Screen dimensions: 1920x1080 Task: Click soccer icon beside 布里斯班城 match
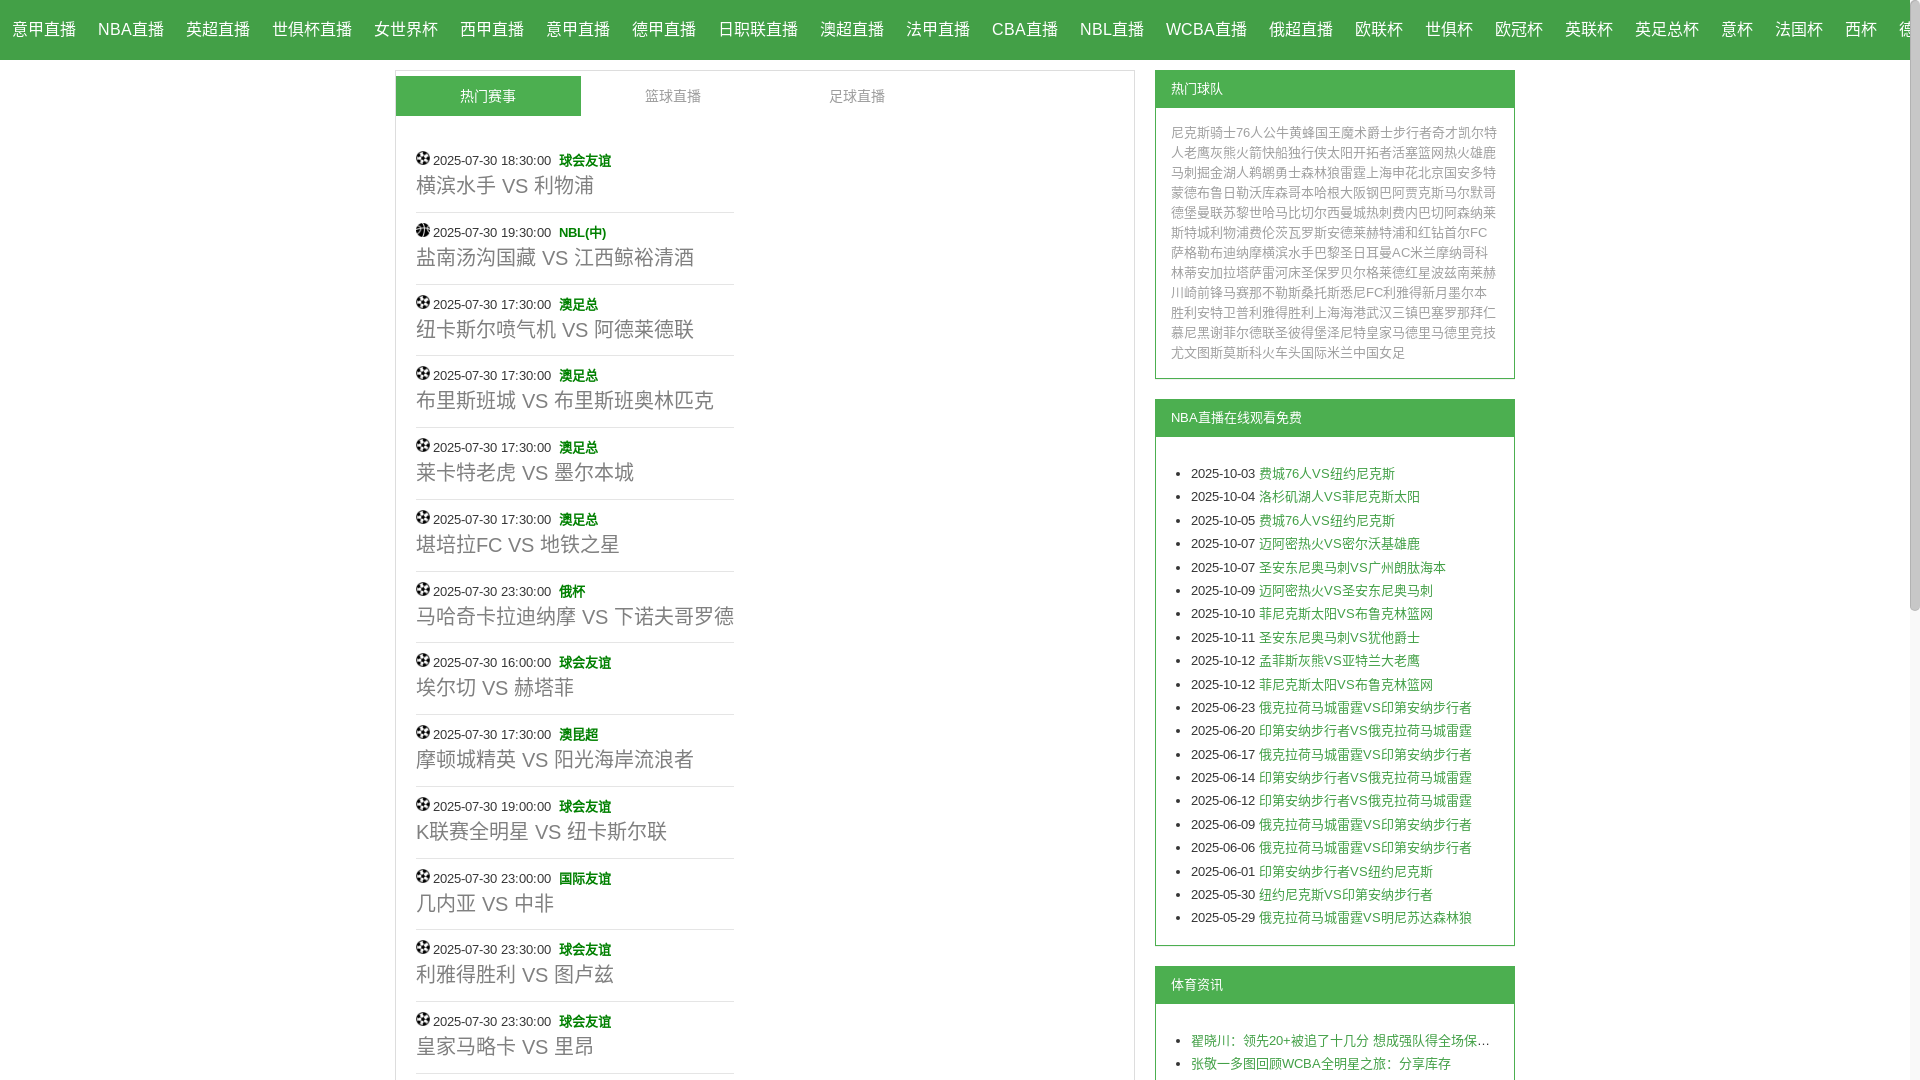423,373
